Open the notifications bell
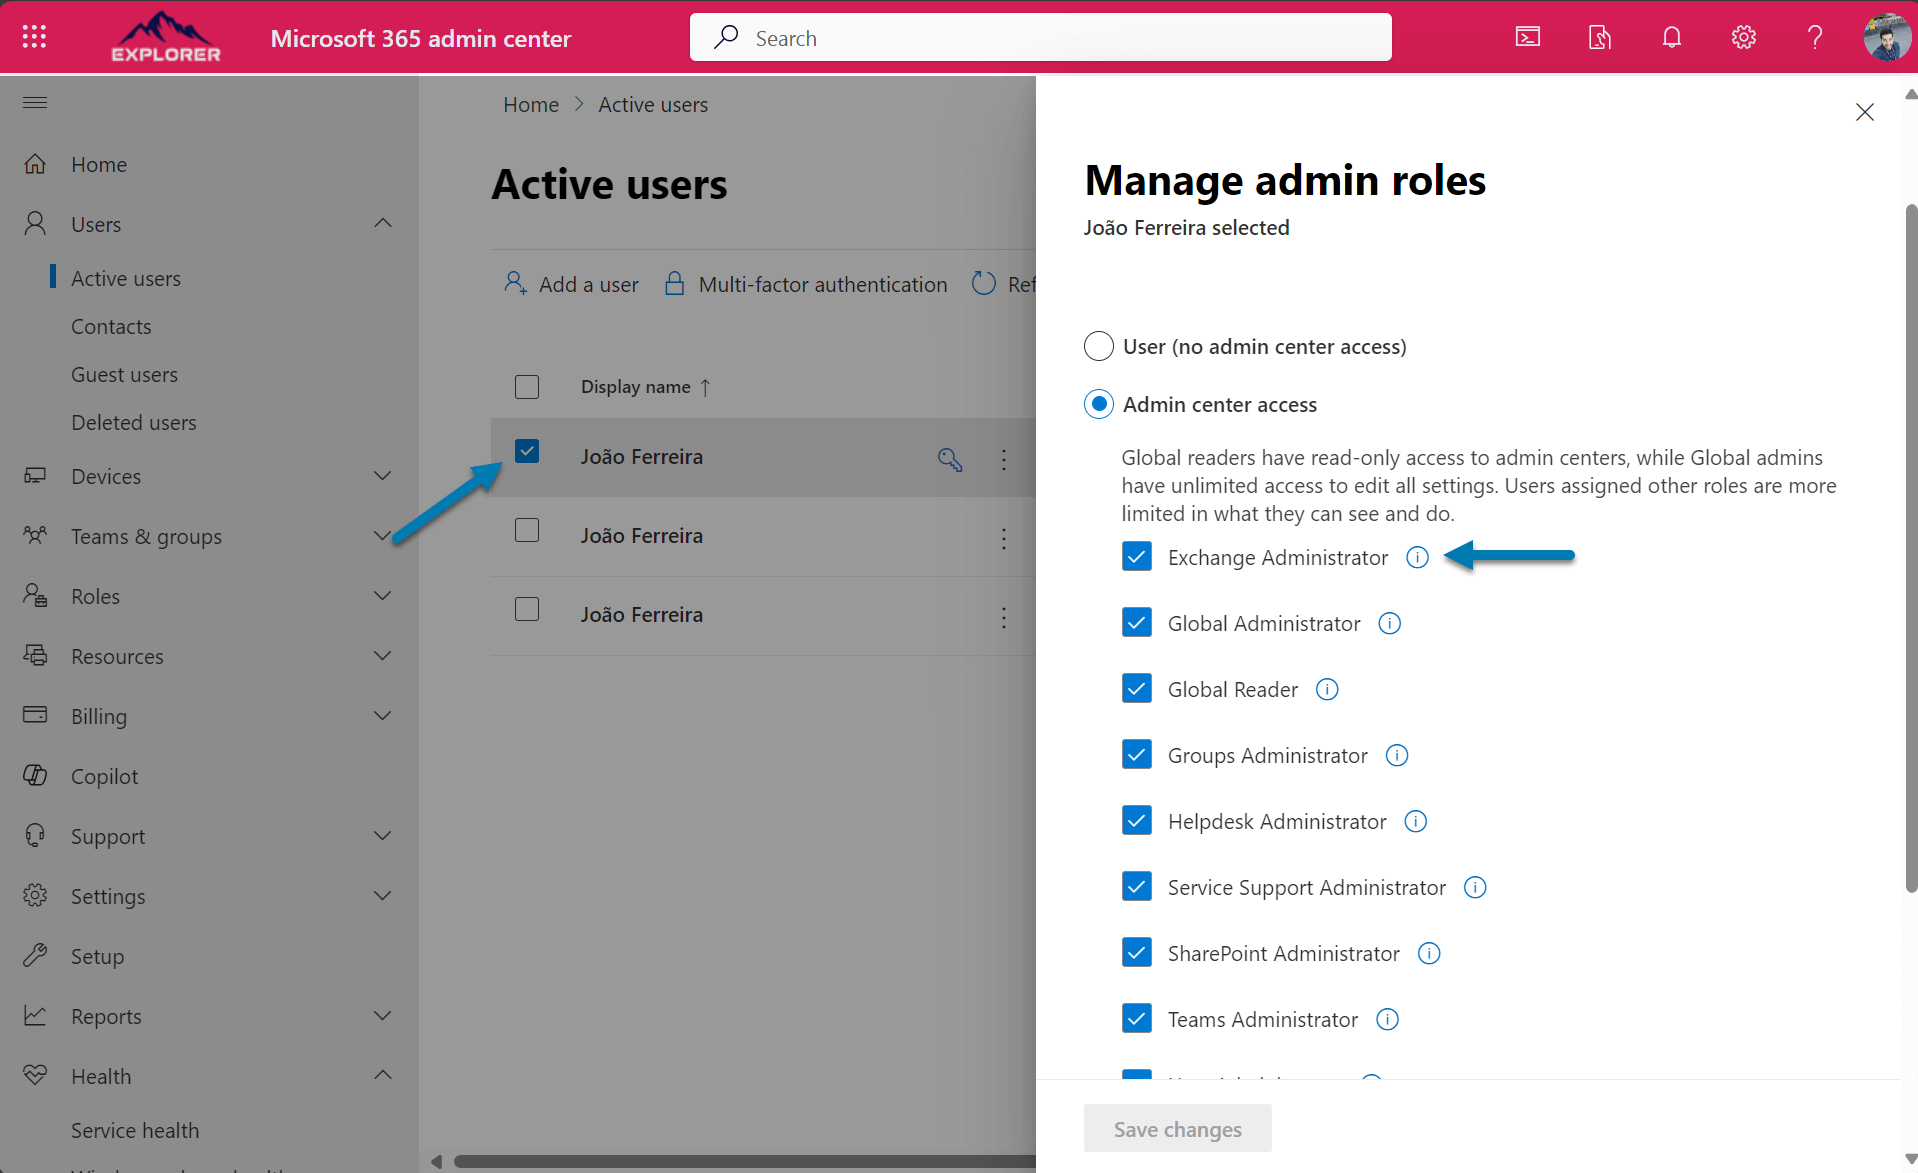The width and height of the screenshot is (1918, 1173). 1670,37
